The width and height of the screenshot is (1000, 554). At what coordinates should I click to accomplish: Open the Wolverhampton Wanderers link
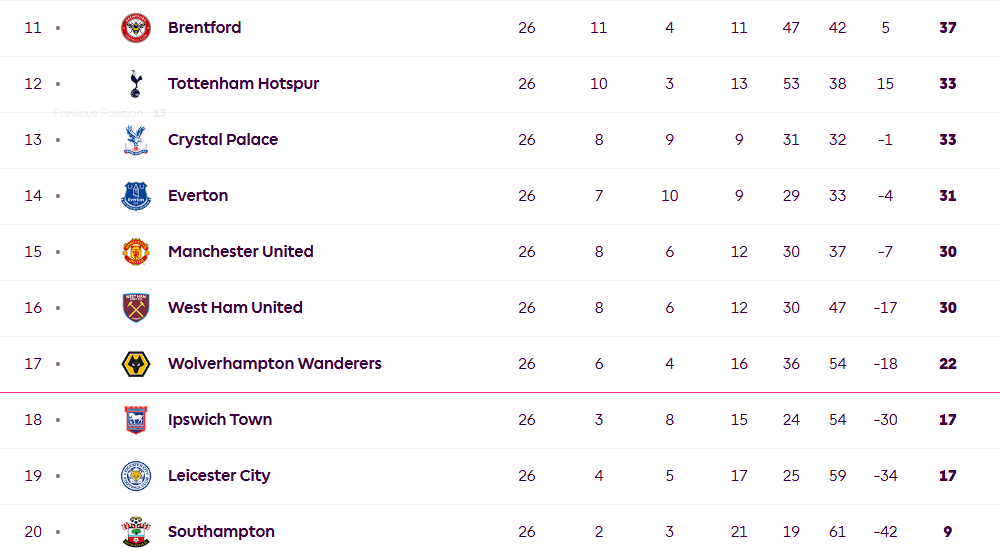(x=274, y=364)
